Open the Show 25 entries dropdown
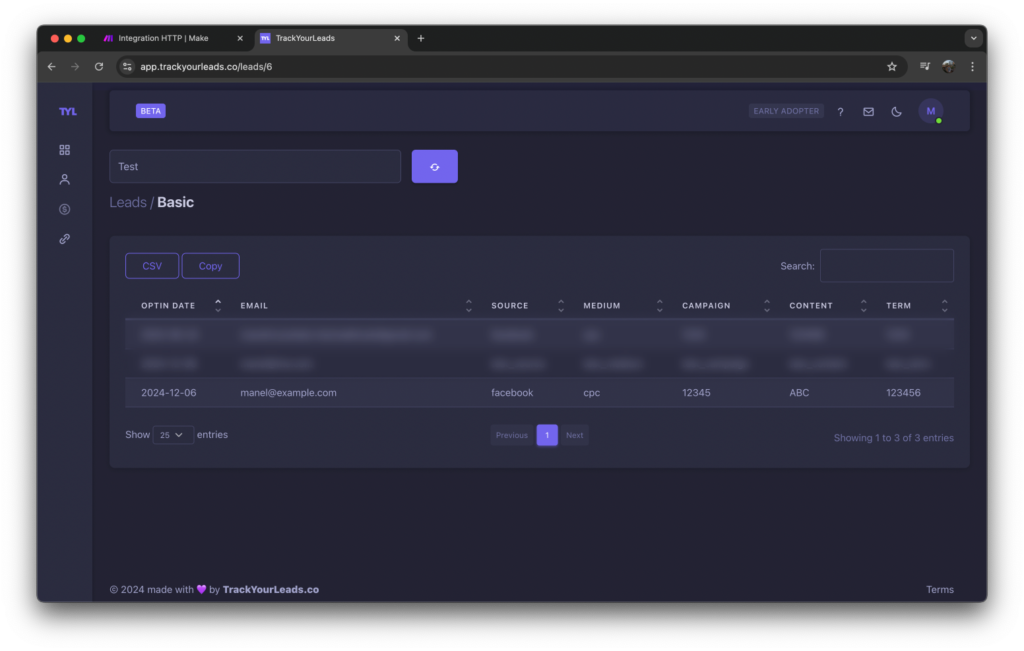This screenshot has height=651, width=1024. click(172, 435)
